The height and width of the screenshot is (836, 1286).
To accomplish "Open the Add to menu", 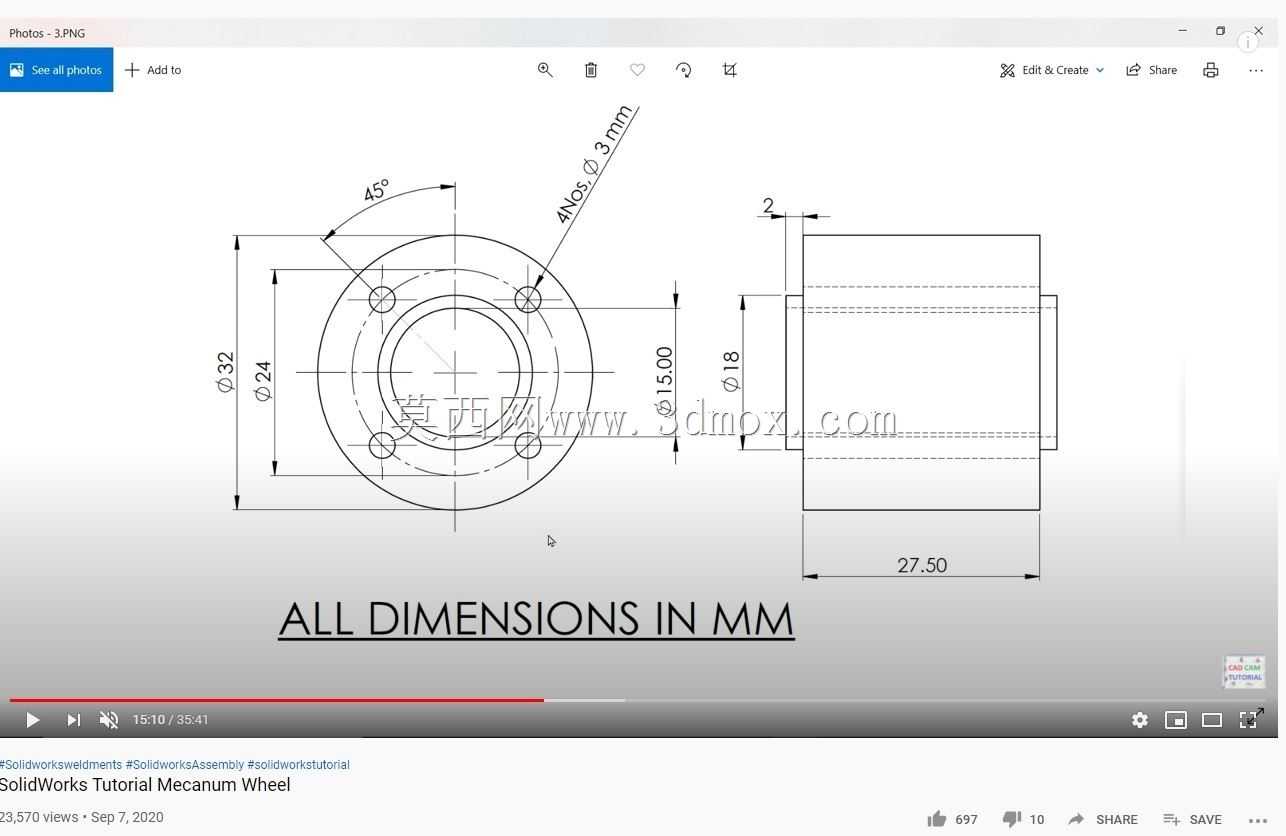I will [153, 70].
